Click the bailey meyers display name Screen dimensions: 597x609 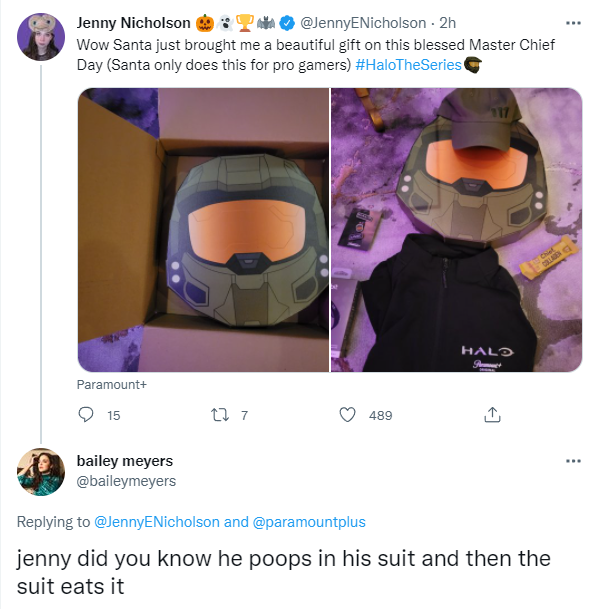point(125,461)
